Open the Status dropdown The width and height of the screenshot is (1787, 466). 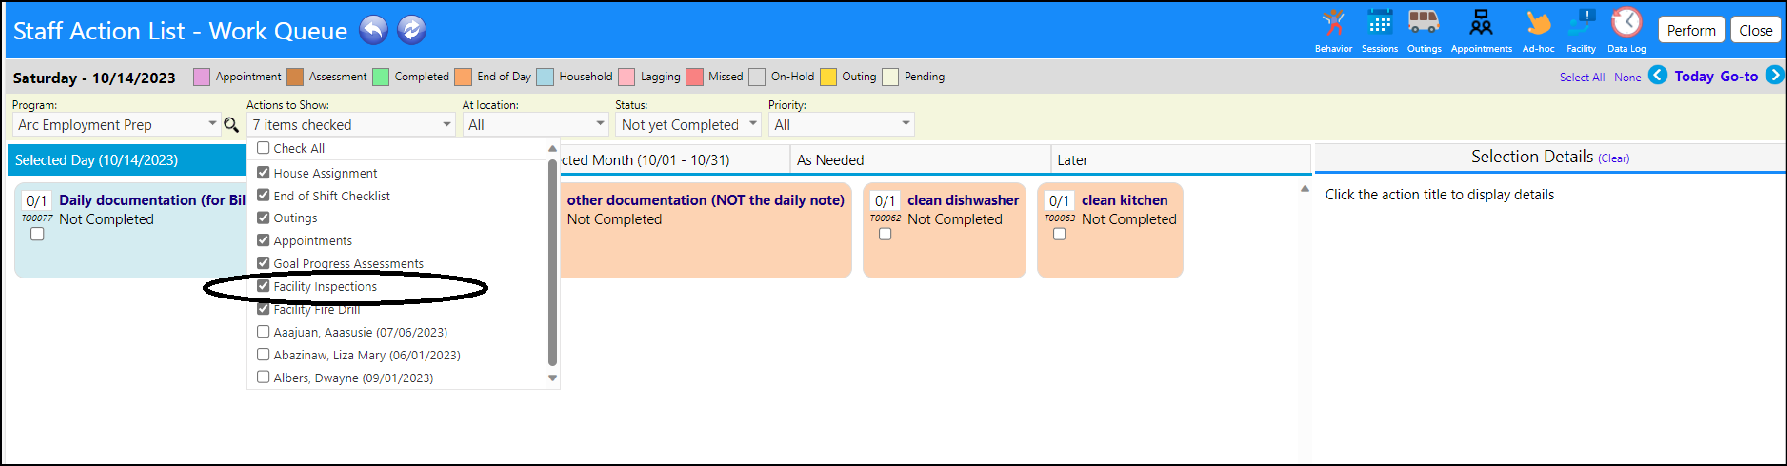688,124
